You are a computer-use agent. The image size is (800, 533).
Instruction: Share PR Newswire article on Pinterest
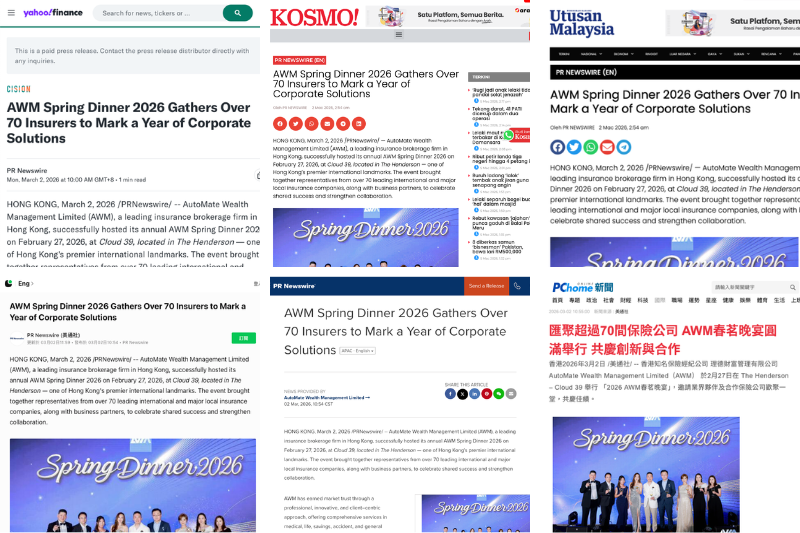click(487, 394)
